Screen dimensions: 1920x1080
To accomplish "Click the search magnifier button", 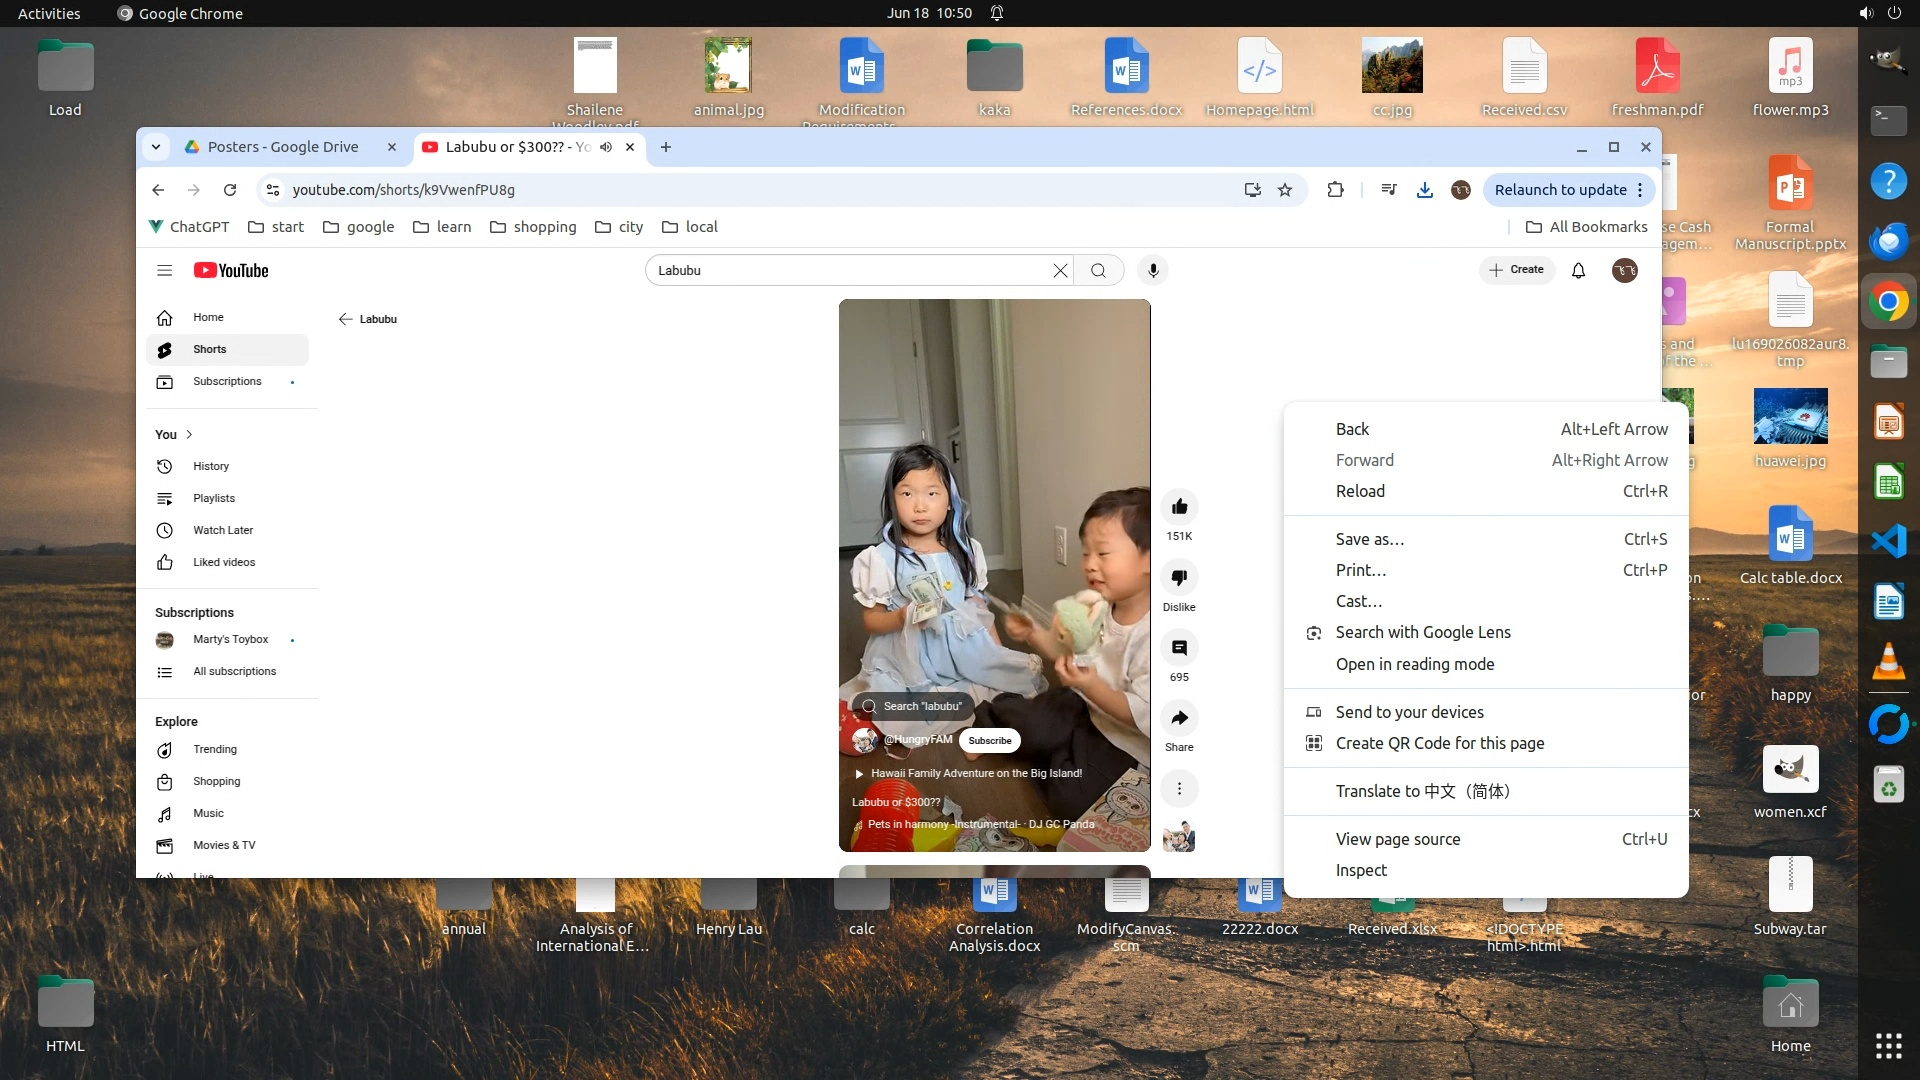I will 1098,270.
